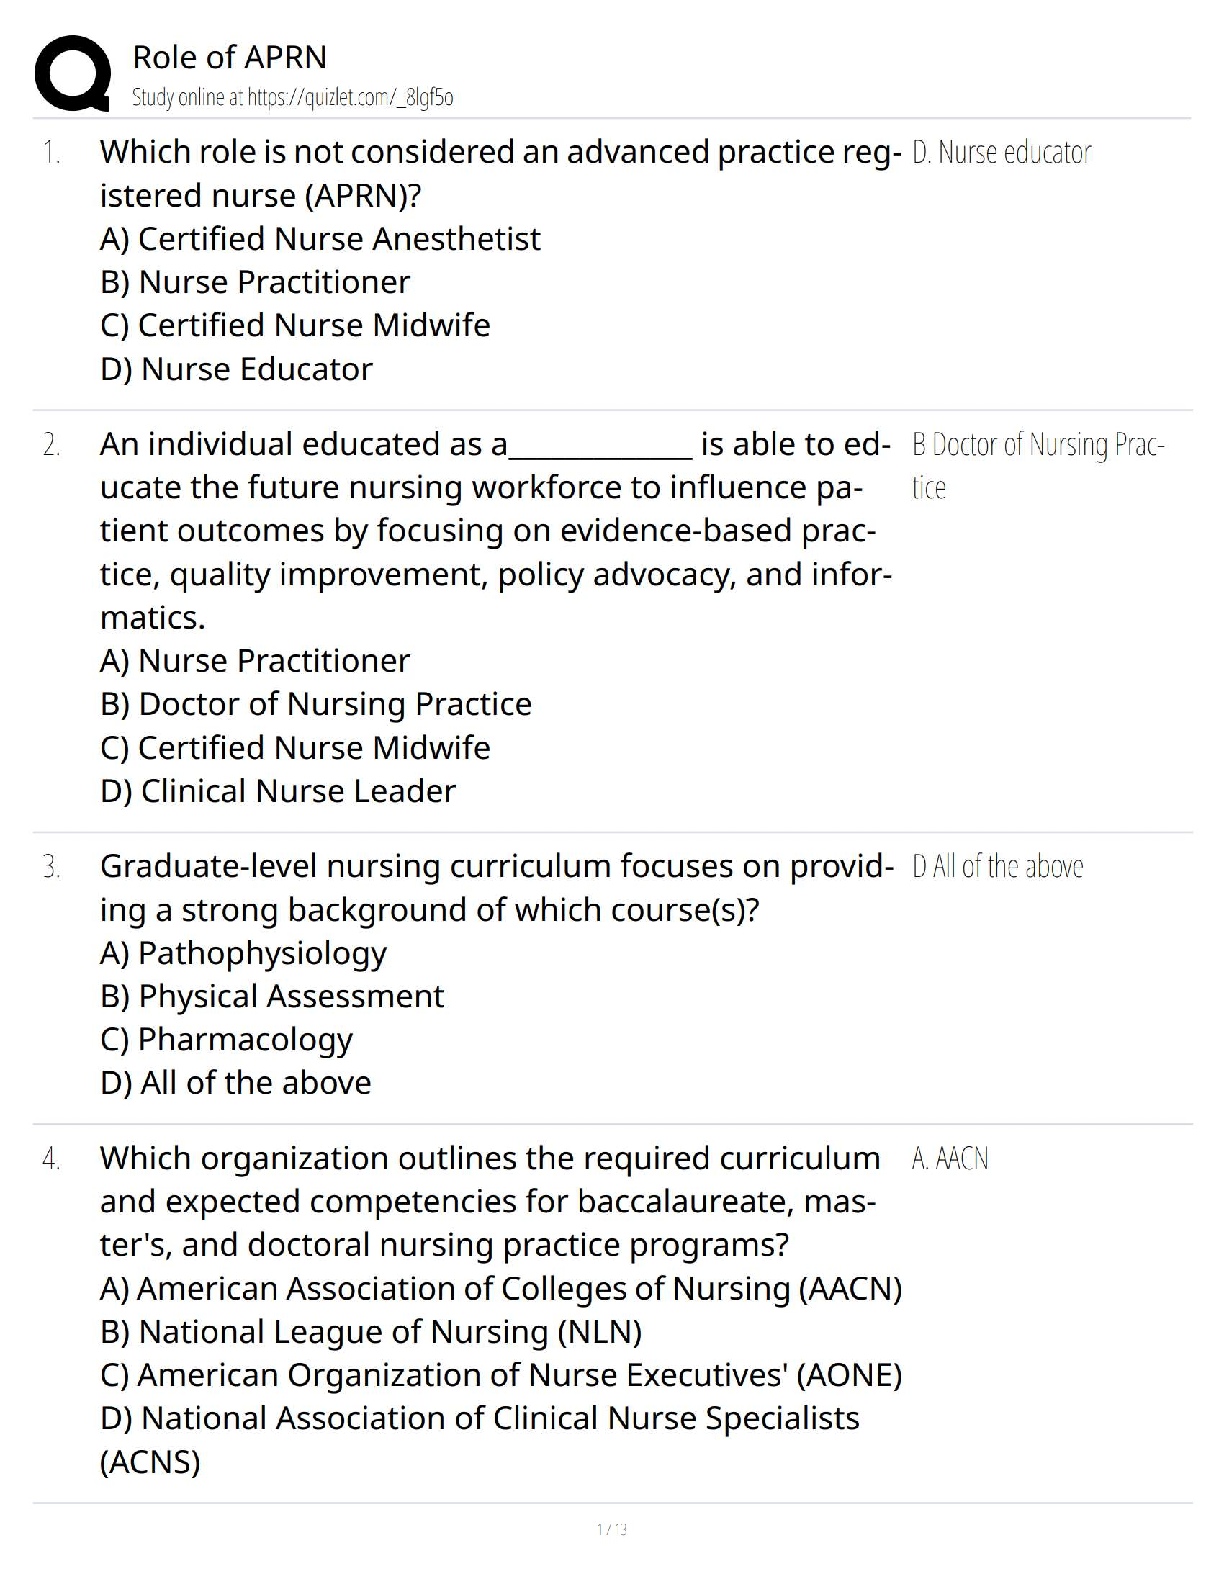Select option 'A) Certified Nurse Anesthetist'
This screenshot has width=1224, height=1584.
click(320, 239)
